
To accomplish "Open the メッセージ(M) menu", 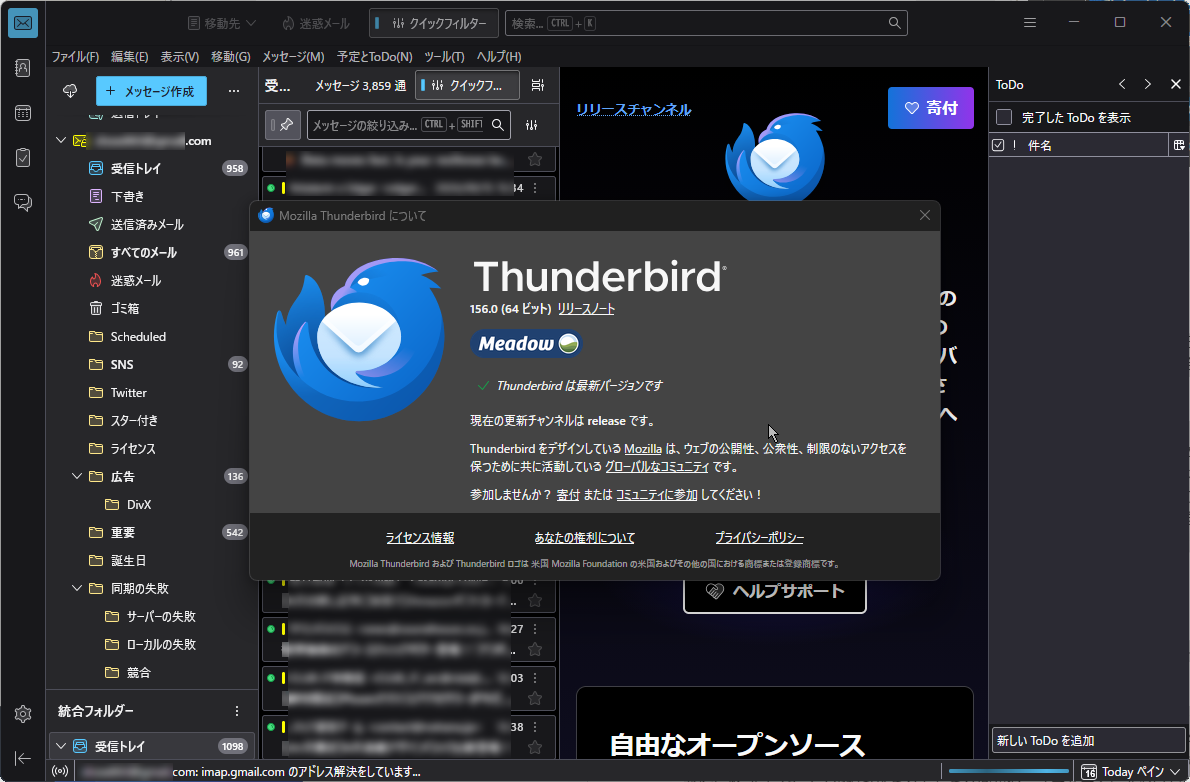I will tap(293, 56).
